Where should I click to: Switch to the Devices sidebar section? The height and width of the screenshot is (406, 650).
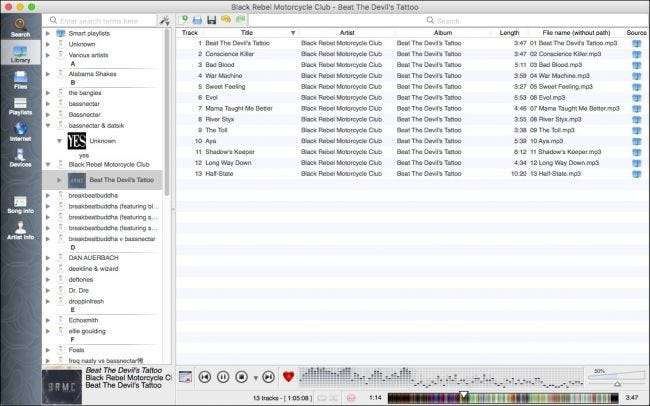coord(20,158)
